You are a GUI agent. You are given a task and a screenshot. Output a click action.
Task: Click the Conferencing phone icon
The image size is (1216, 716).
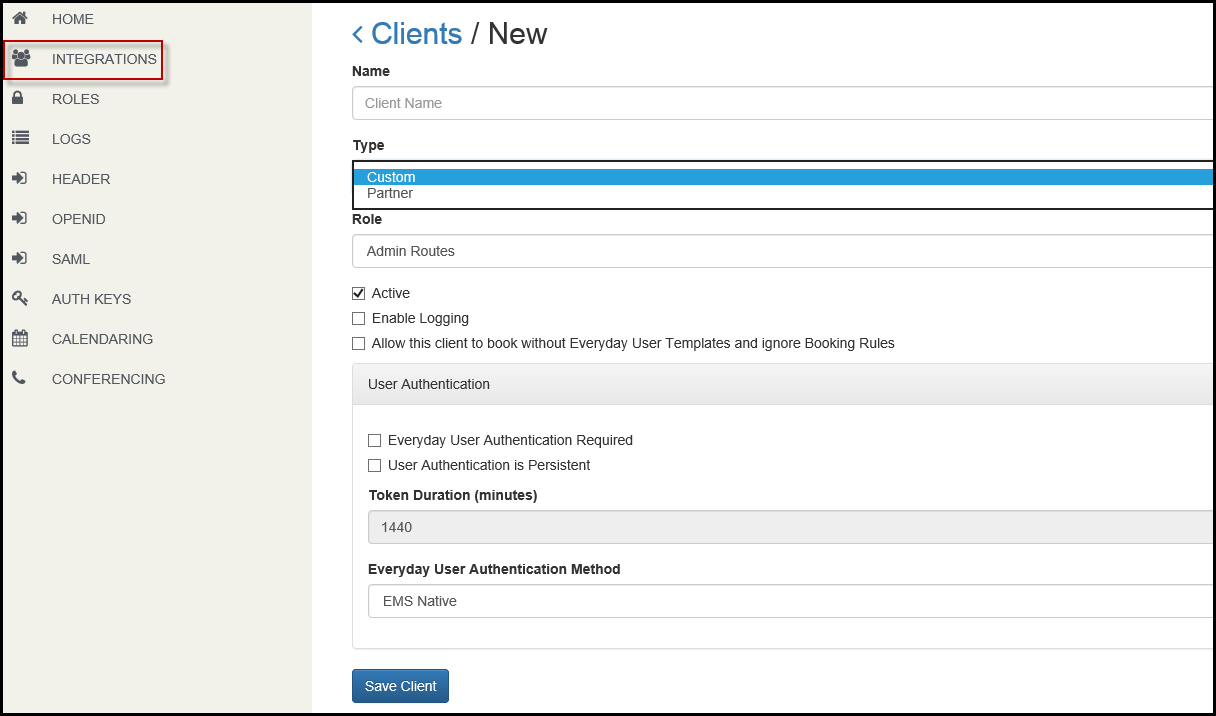coord(22,378)
